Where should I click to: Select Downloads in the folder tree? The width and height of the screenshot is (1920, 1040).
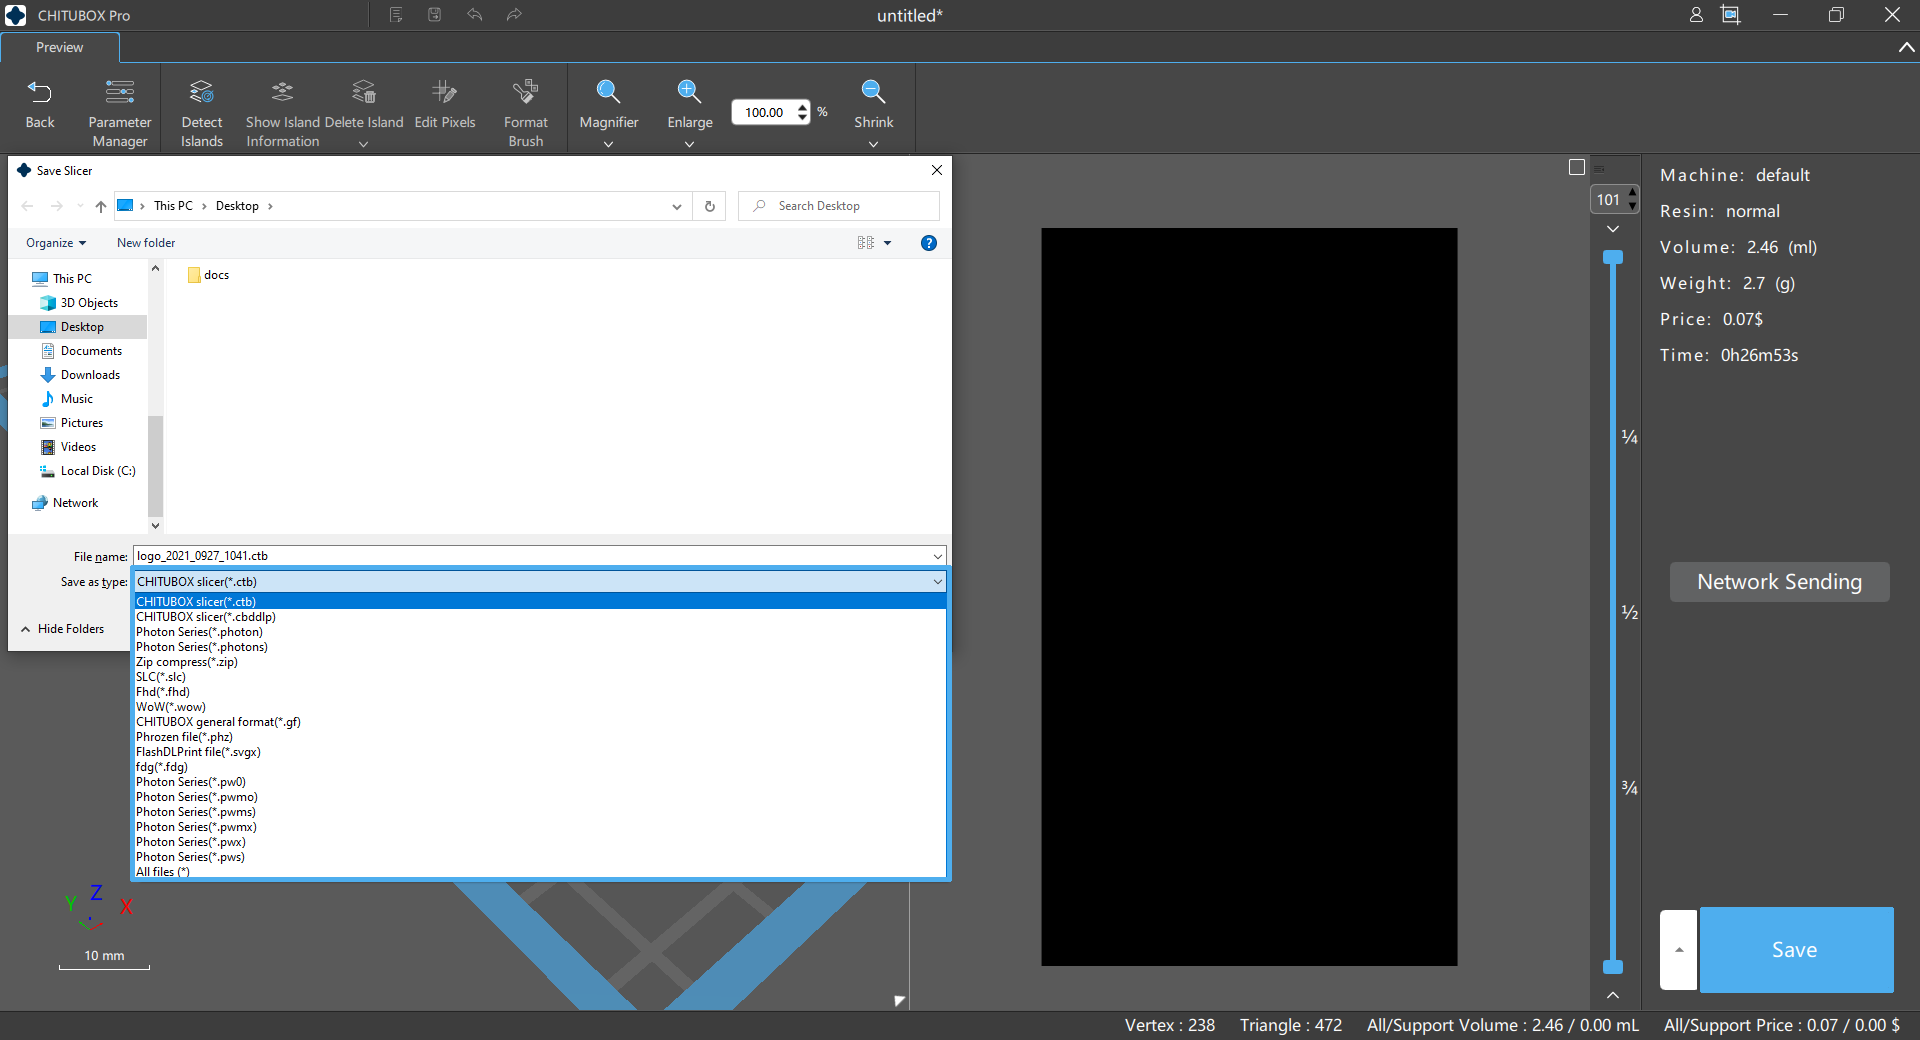[x=90, y=375]
